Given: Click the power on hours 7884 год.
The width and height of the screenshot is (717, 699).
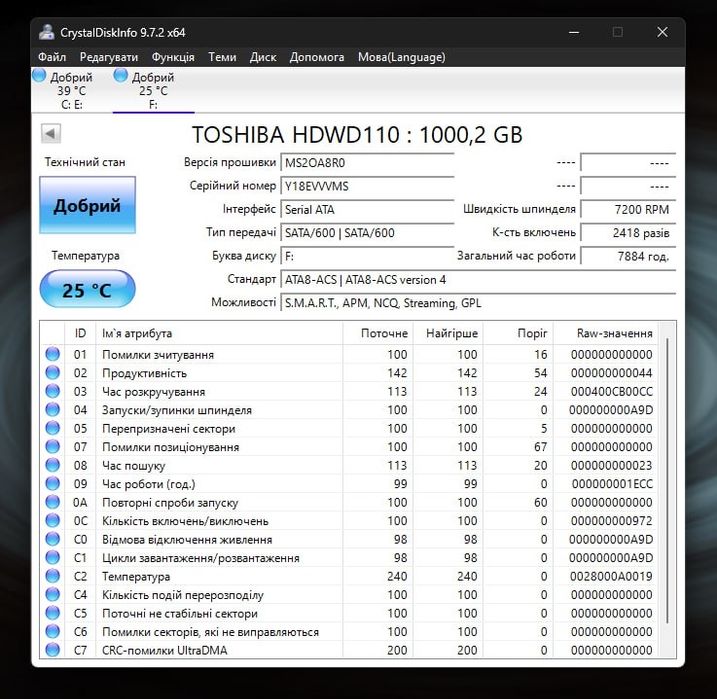Looking at the screenshot, I should point(628,256).
